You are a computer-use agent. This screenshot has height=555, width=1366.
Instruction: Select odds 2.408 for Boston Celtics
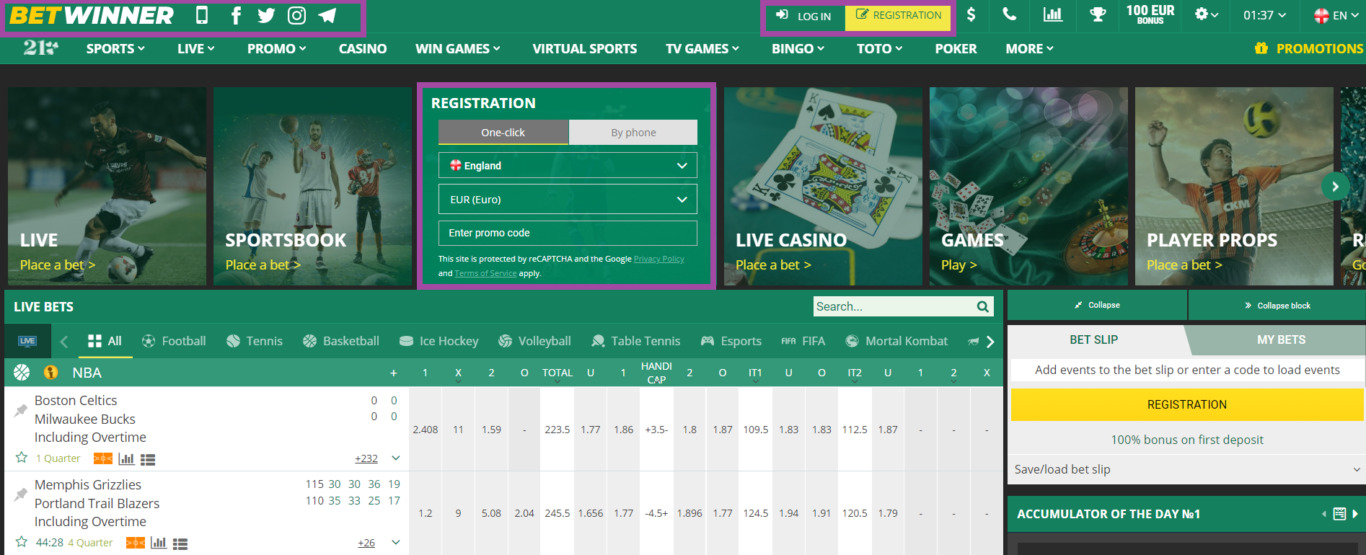click(x=425, y=429)
